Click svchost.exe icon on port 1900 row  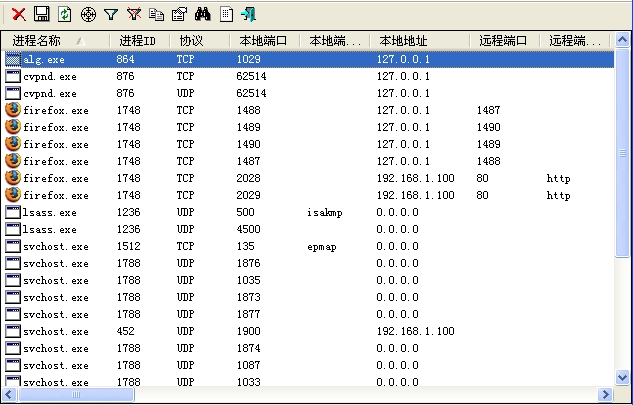click(x=13, y=331)
